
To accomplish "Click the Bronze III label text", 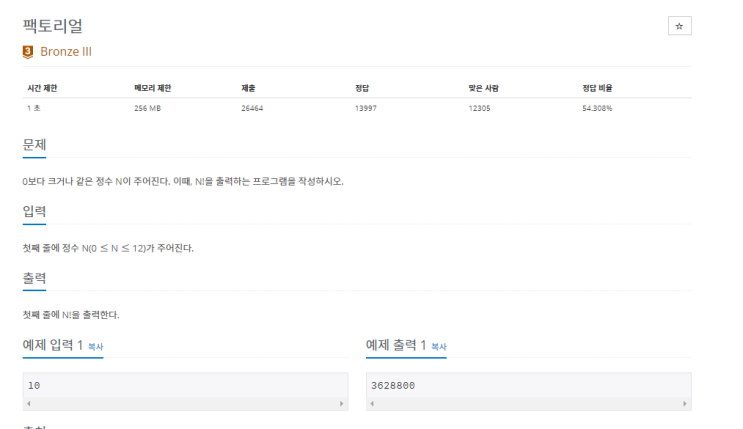I will pos(66,52).
